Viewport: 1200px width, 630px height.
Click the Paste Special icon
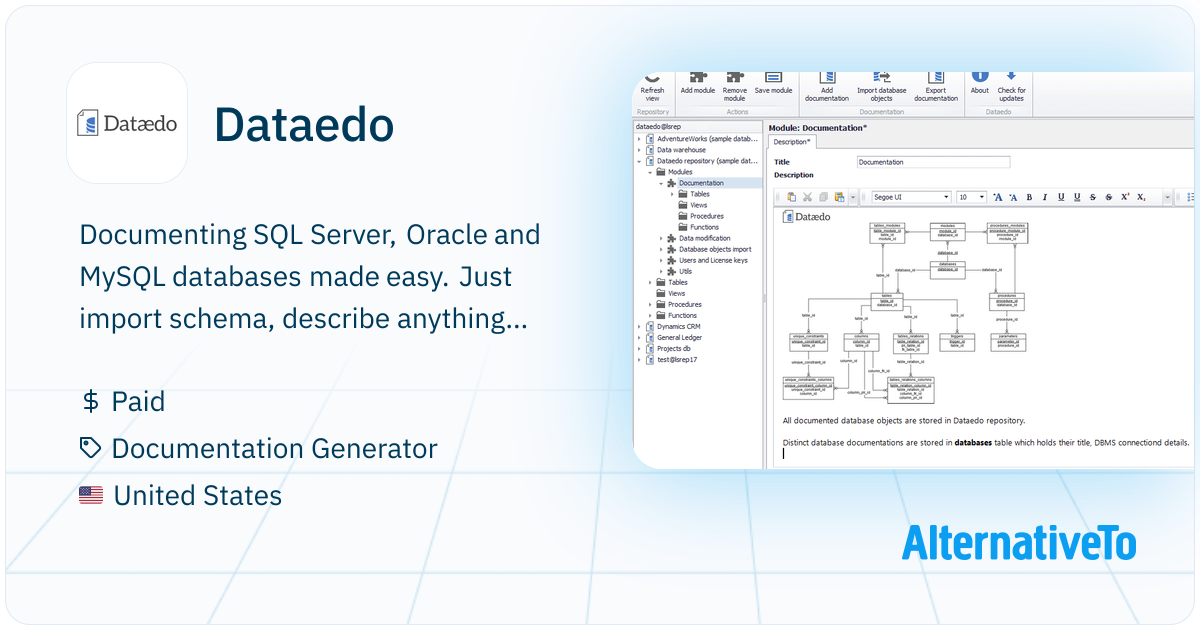tap(839, 197)
